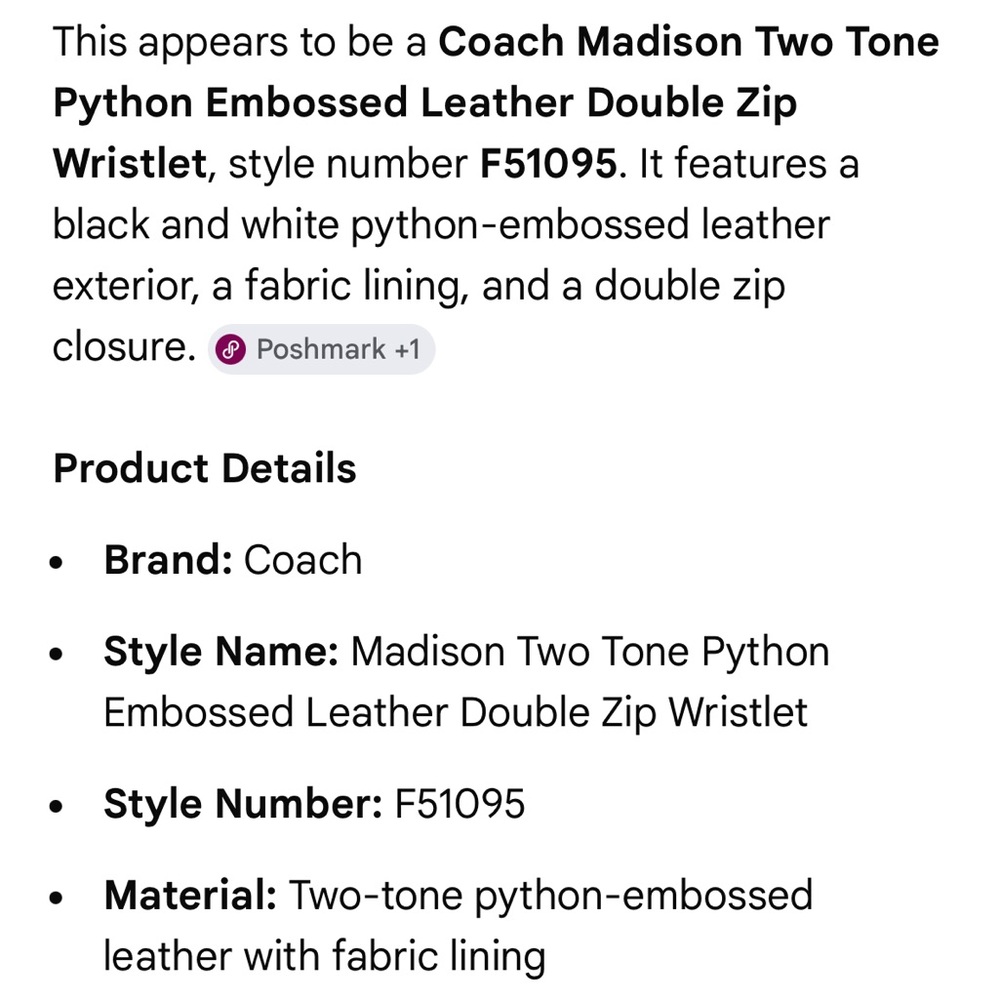
Task: Click bold "Wristlet" in the first paragraph
Action: click(x=129, y=165)
